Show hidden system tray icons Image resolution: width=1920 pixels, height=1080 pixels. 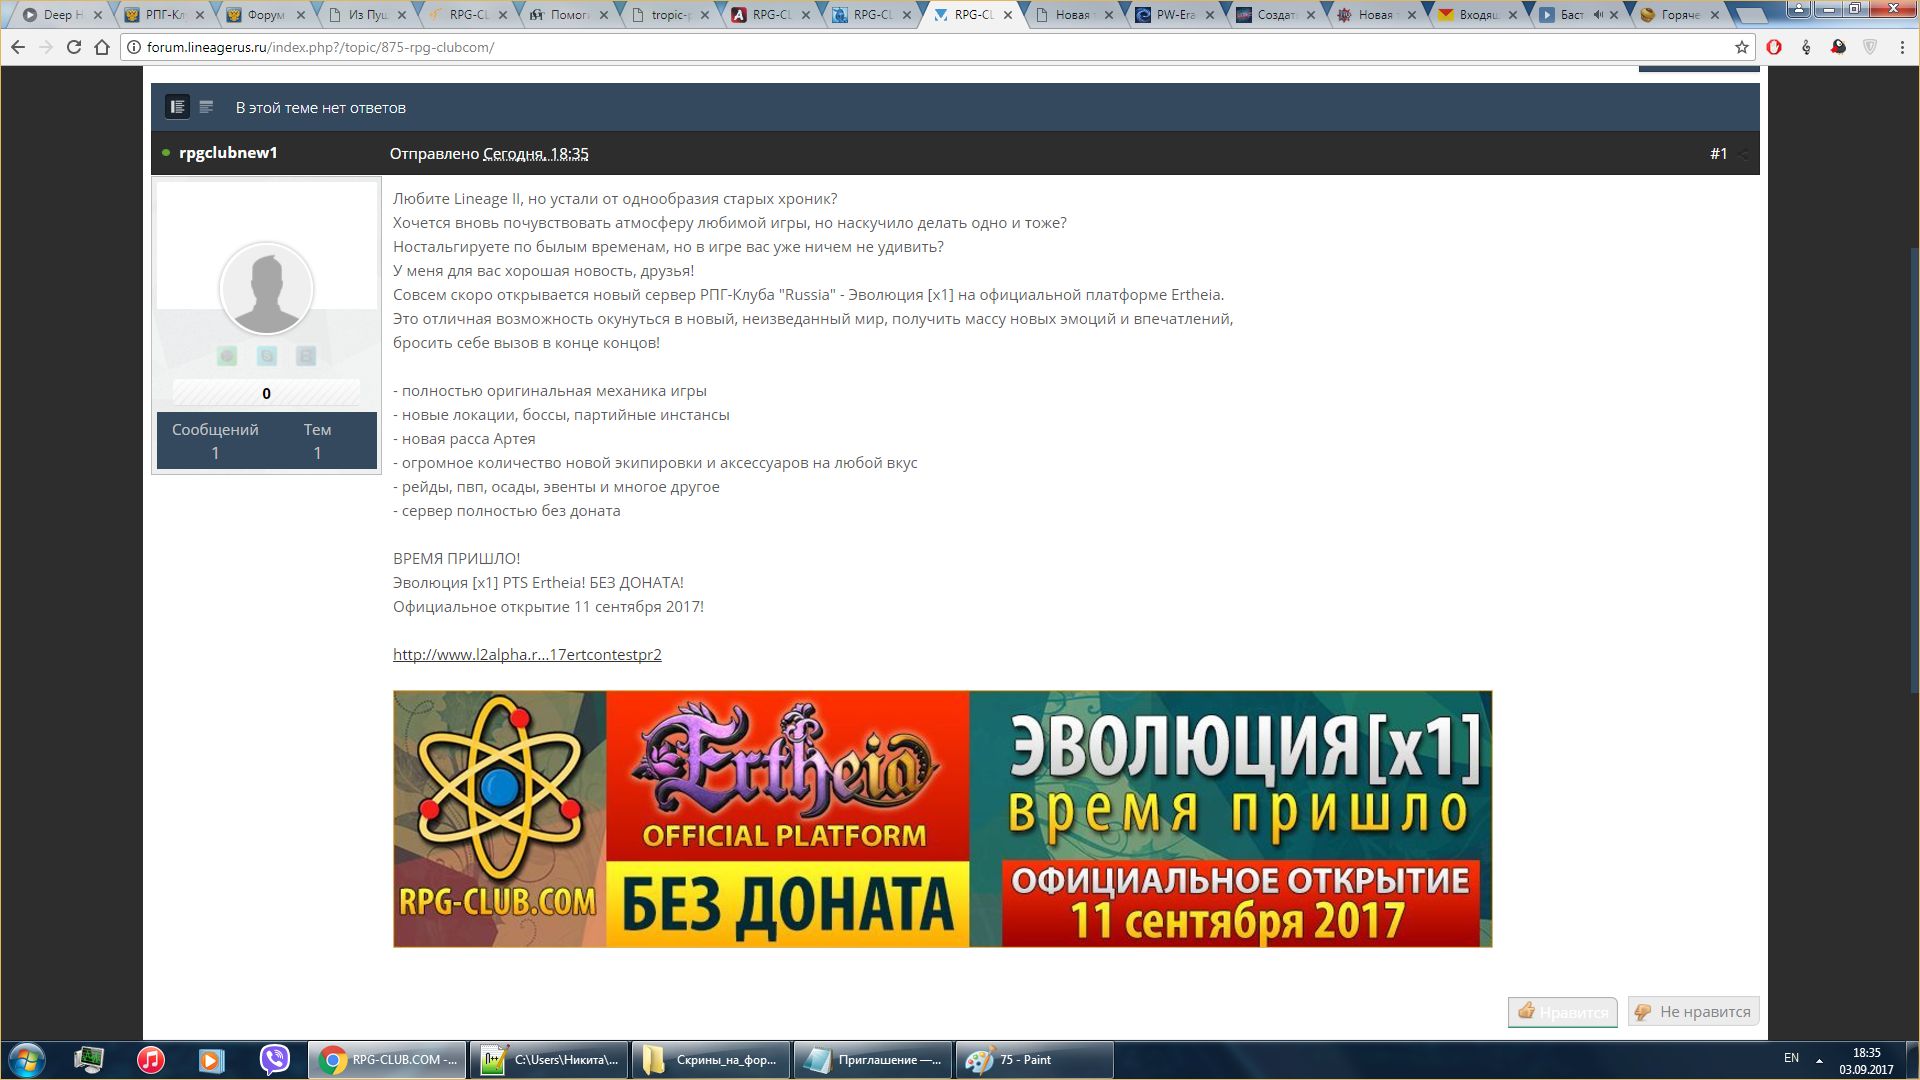(1819, 1060)
